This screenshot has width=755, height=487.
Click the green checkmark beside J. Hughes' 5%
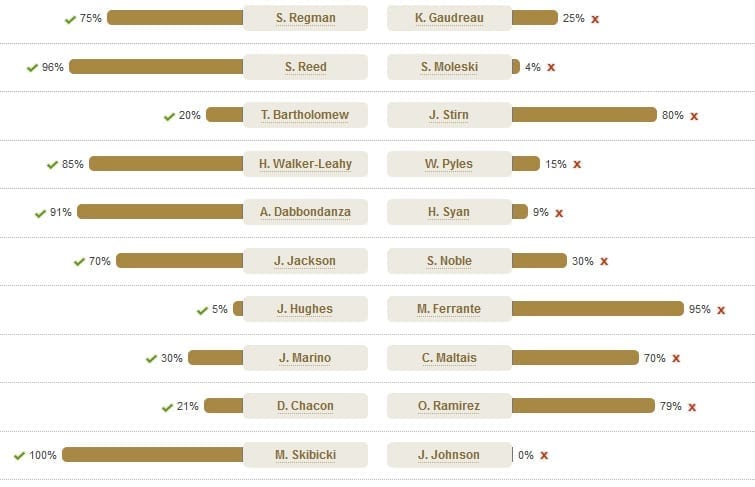[x=202, y=311]
